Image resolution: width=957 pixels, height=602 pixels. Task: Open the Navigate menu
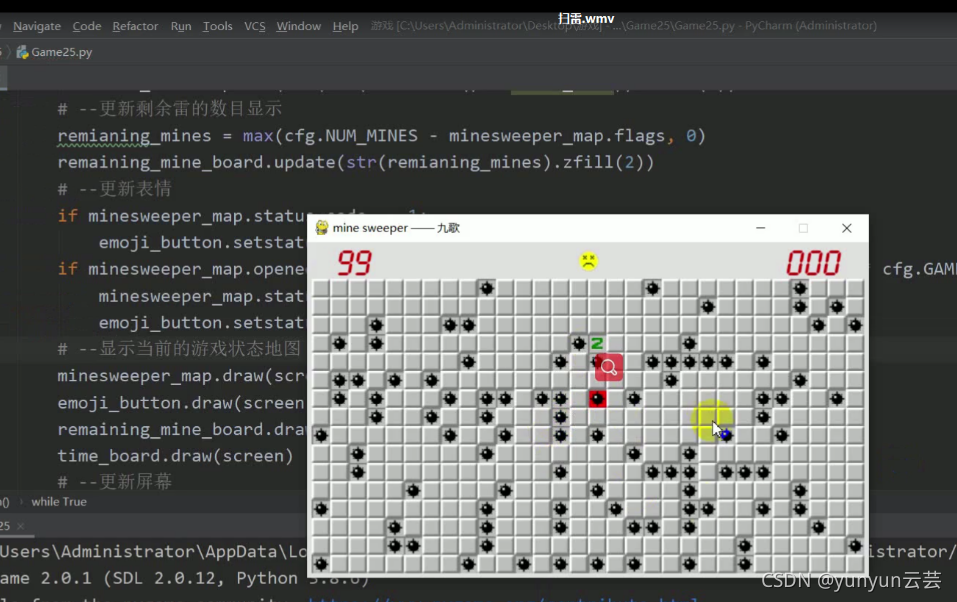click(37, 26)
